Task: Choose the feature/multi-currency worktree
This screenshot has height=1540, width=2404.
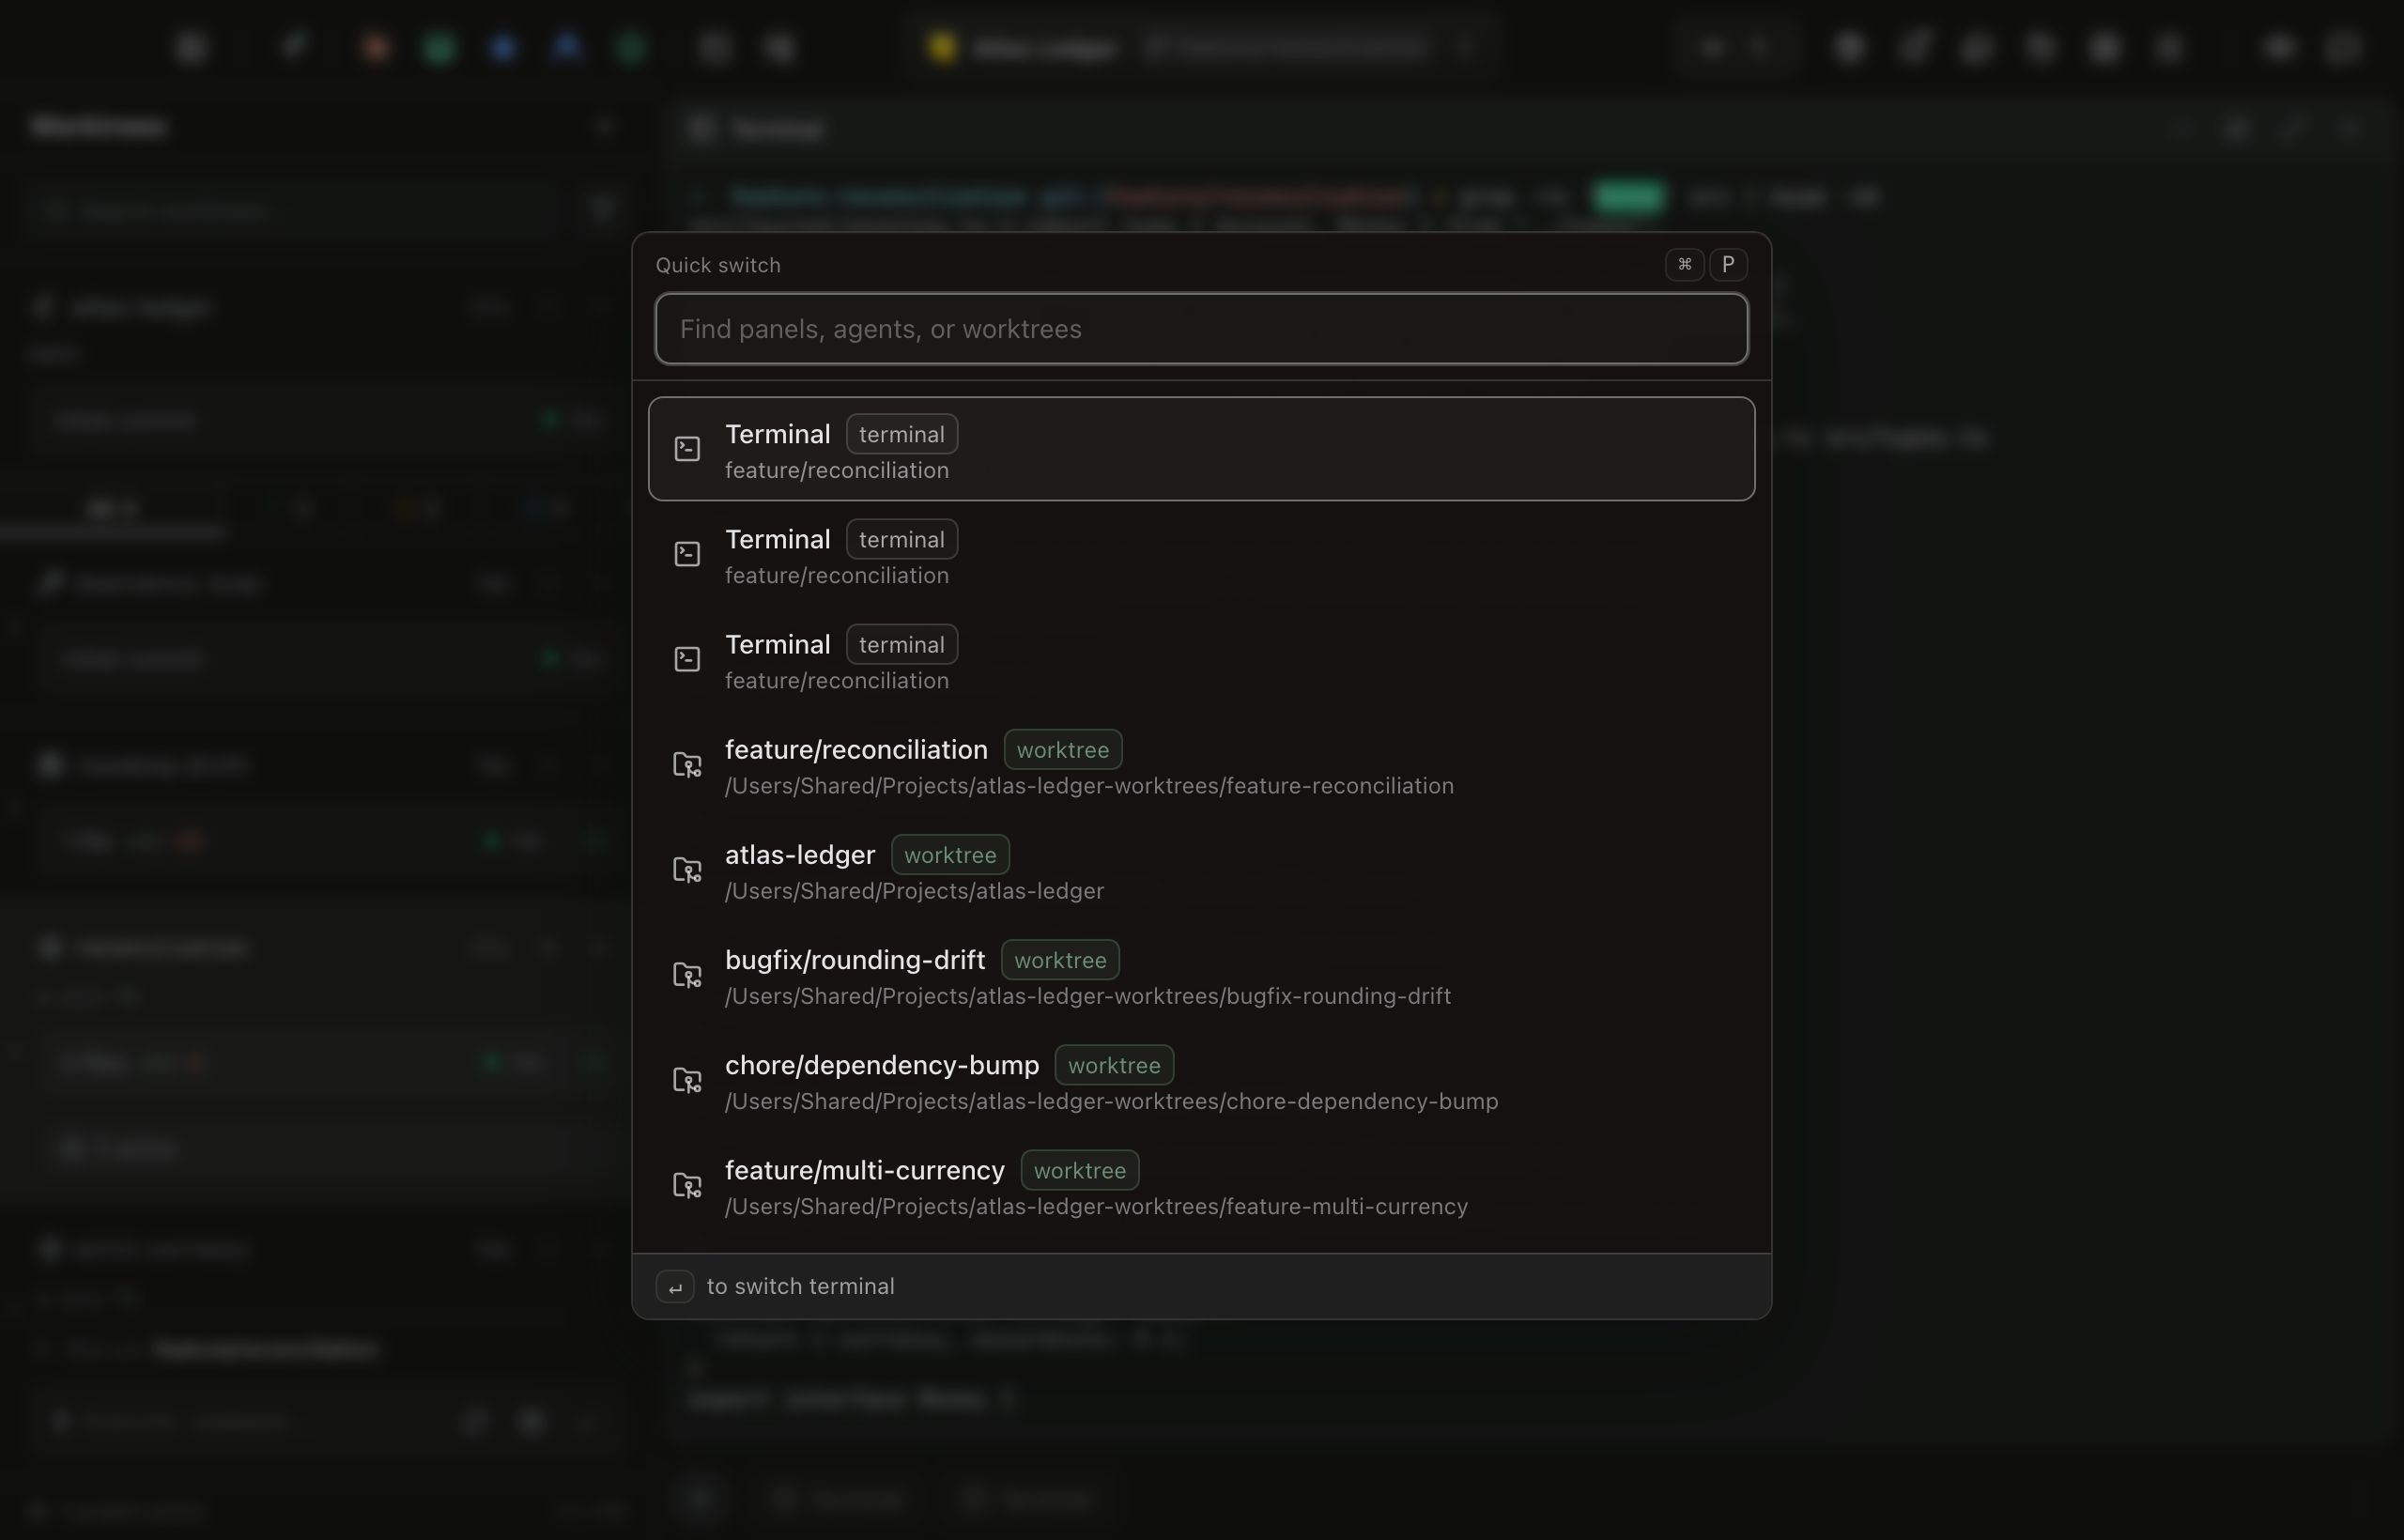Action: (x=1201, y=1185)
